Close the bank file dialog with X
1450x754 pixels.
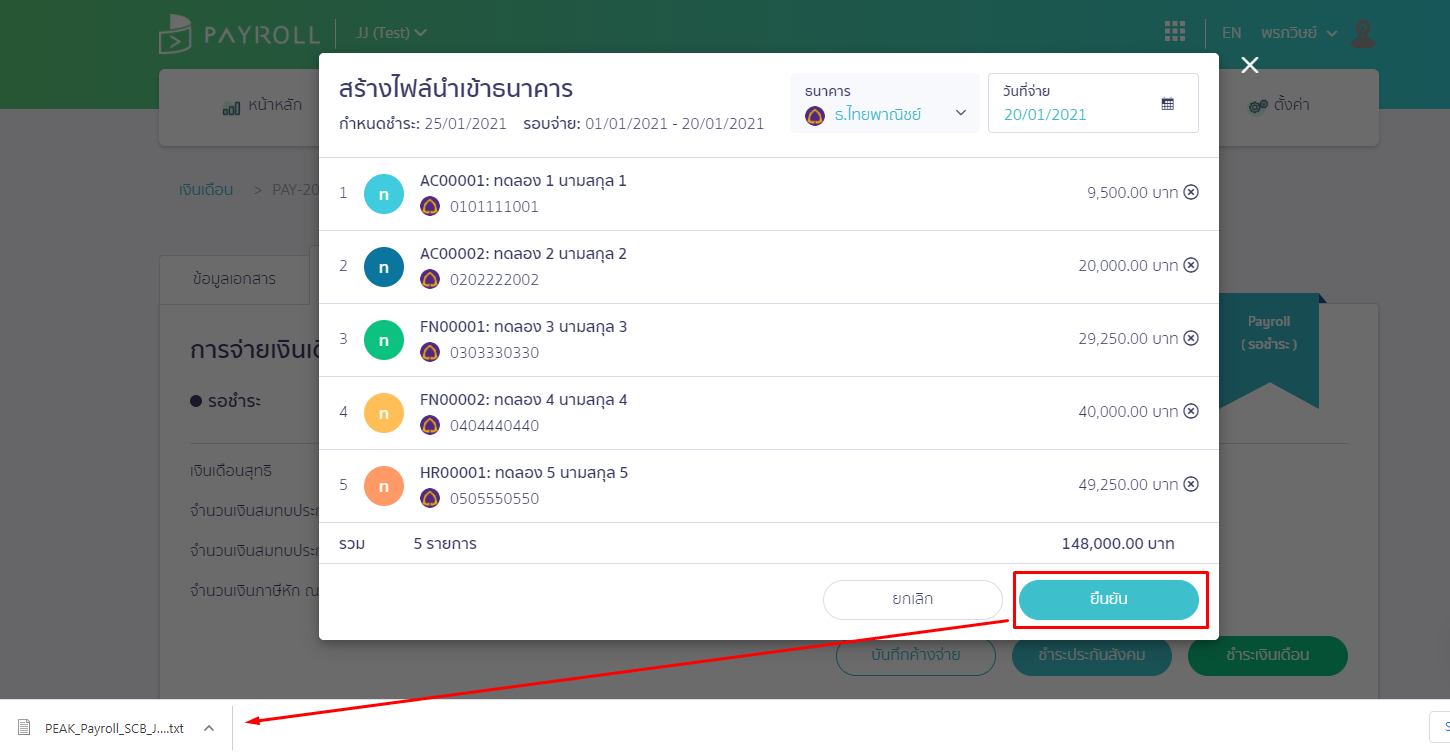[x=1249, y=65]
